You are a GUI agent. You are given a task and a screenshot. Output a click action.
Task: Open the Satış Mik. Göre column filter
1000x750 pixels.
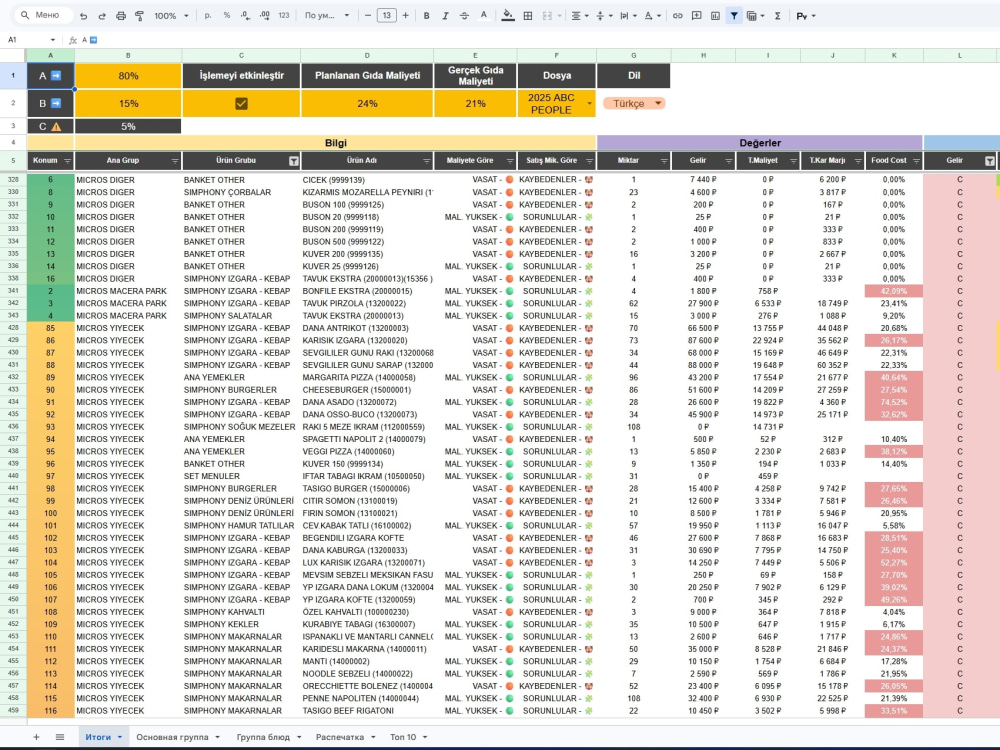(589, 161)
